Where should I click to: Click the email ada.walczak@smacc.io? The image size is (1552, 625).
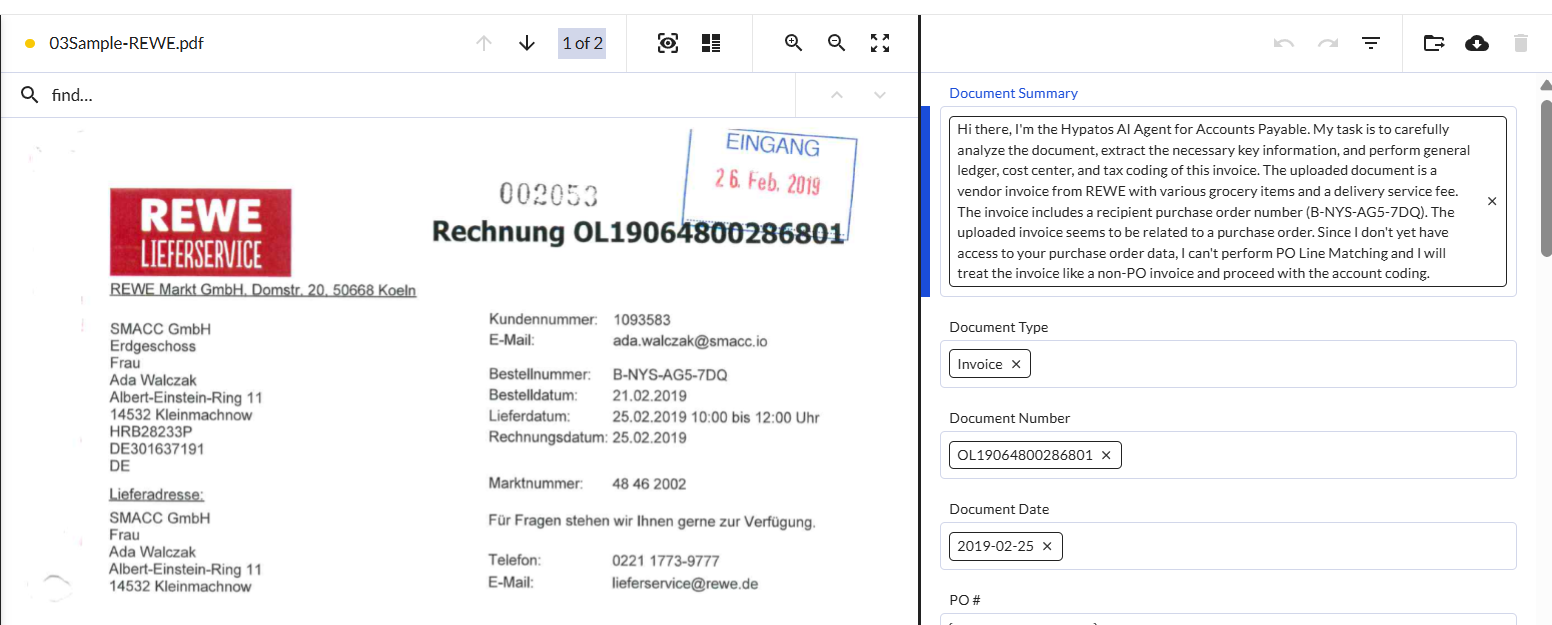pyautogui.click(x=690, y=341)
